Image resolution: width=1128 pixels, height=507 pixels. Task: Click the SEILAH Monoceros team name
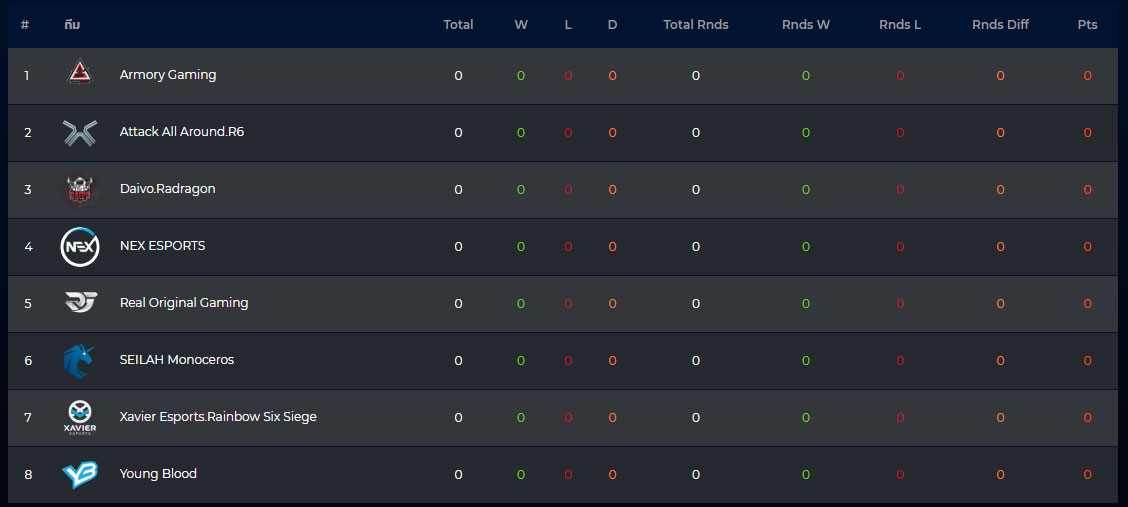(x=177, y=360)
